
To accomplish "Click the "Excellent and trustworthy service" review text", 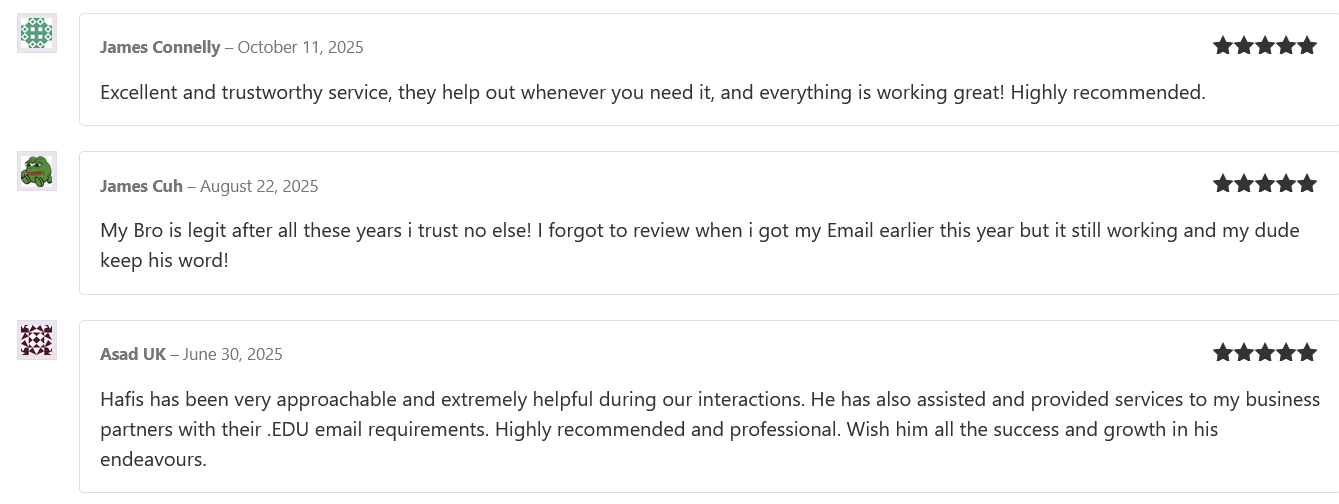I will pos(652,92).
